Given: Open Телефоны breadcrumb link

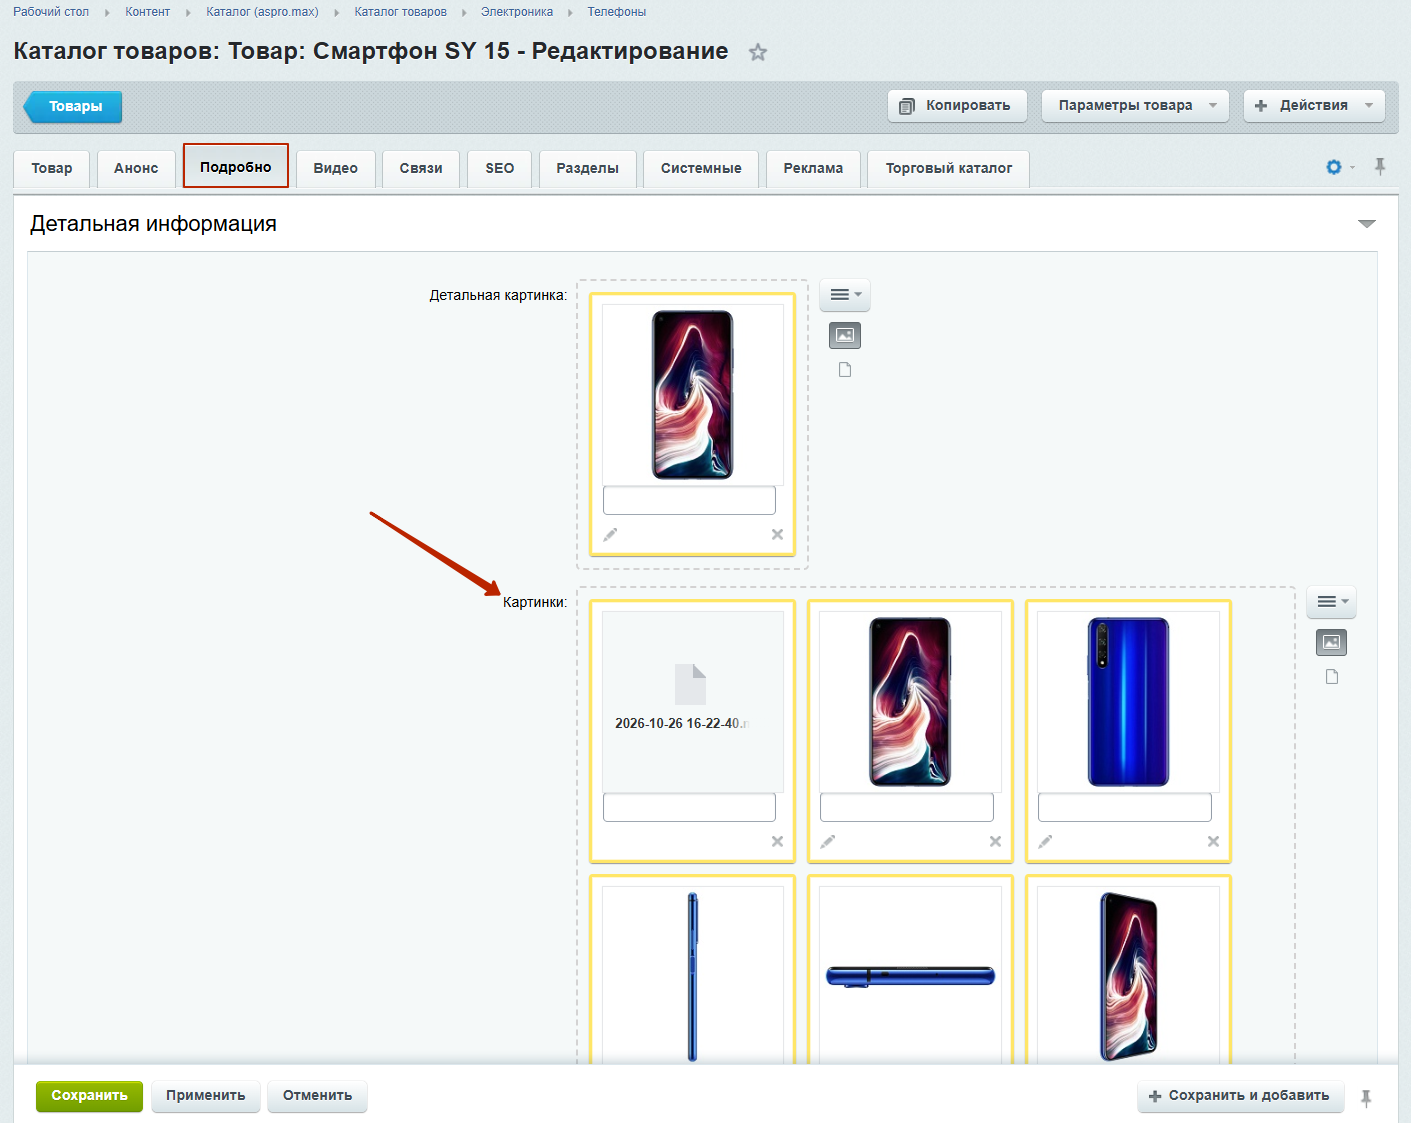Looking at the screenshot, I should tap(617, 12).
